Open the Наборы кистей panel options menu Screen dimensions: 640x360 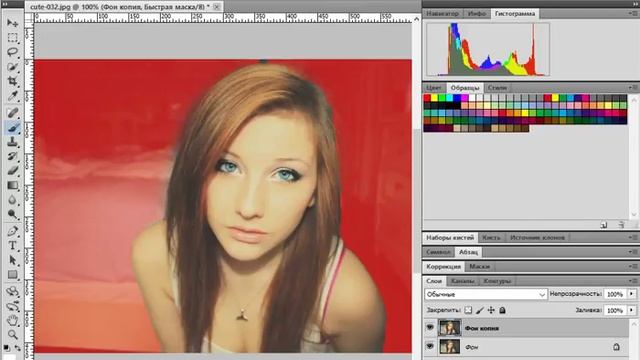coord(633,237)
